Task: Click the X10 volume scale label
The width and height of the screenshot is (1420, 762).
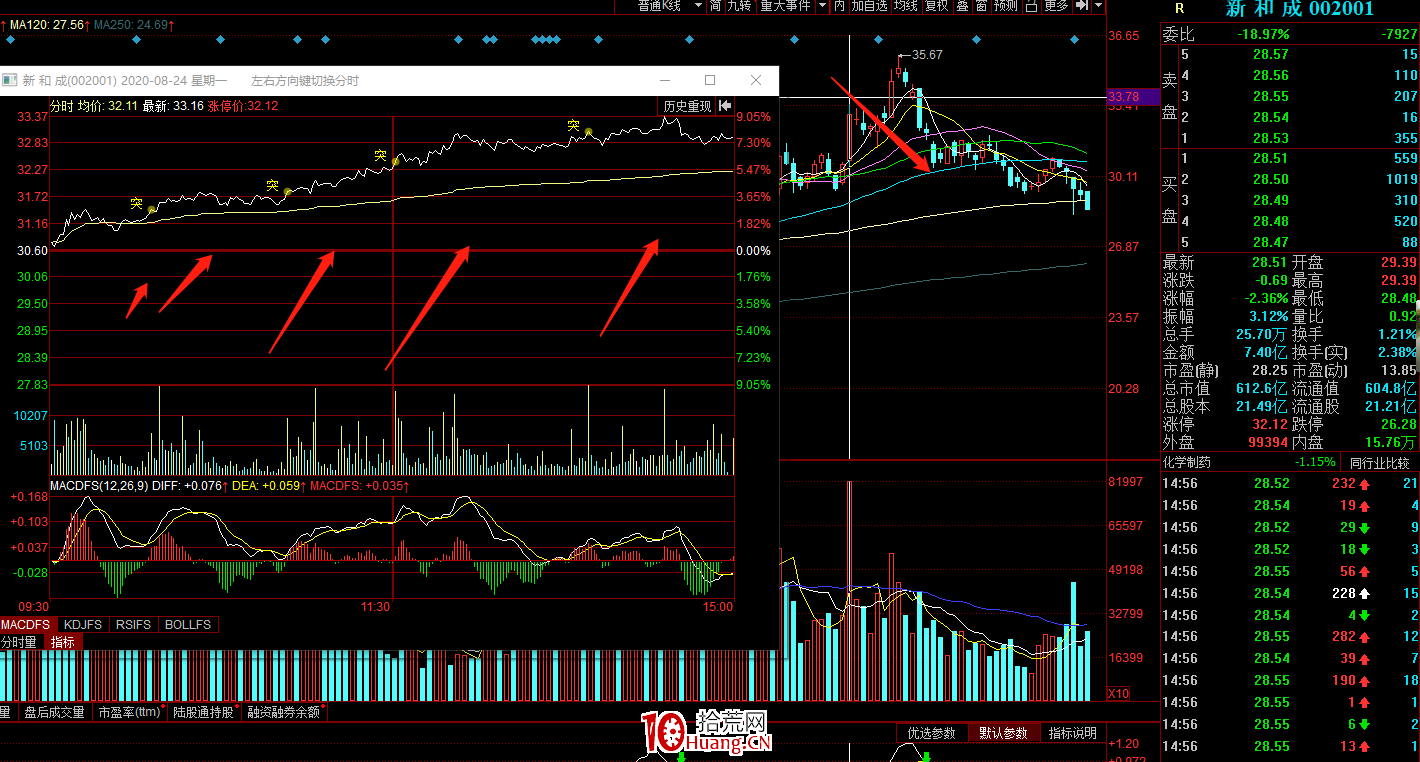Action: [x=1119, y=694]
